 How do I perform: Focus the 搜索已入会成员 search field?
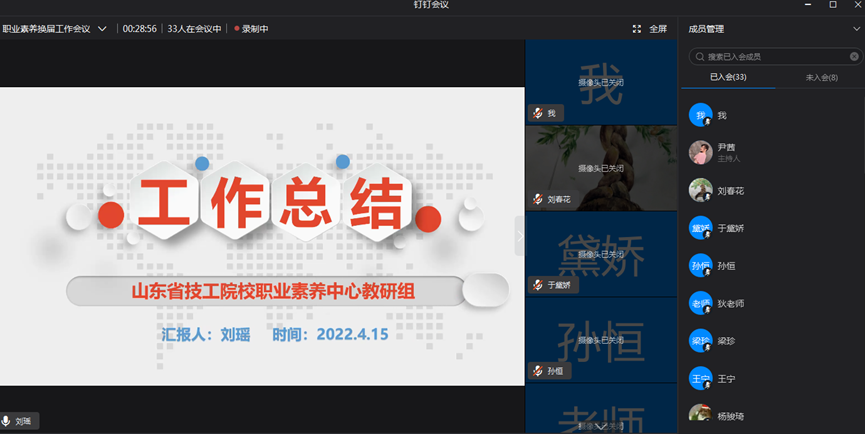(x=776, y=56)
